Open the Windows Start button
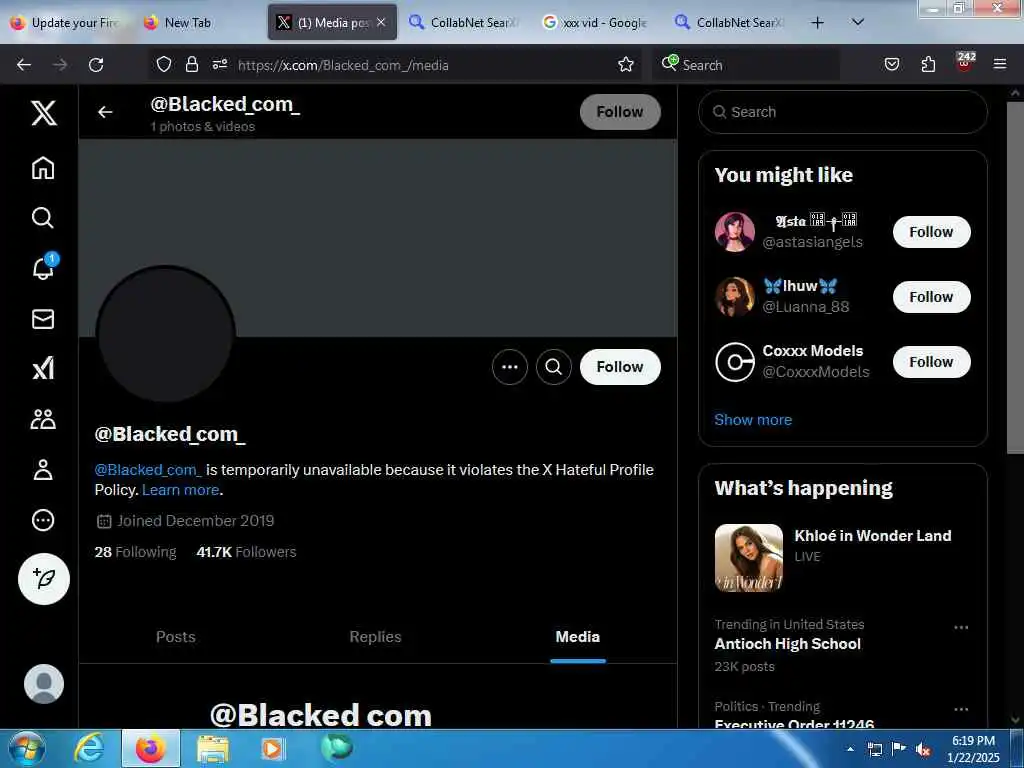 [x=25, y=749]
